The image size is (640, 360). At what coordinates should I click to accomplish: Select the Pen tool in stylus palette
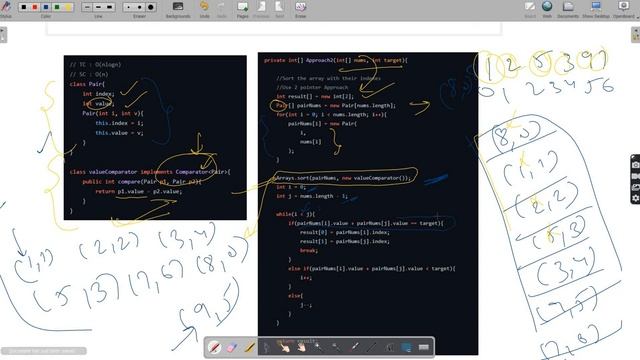tap(214, 347)
